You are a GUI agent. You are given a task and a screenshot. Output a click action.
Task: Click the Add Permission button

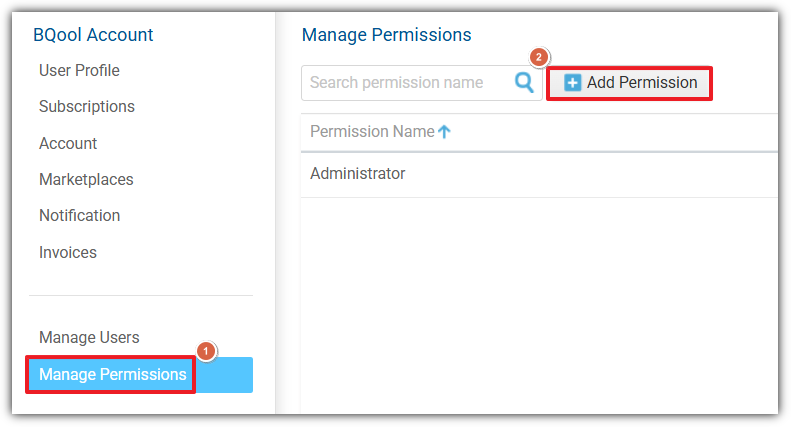pos(629,83)
